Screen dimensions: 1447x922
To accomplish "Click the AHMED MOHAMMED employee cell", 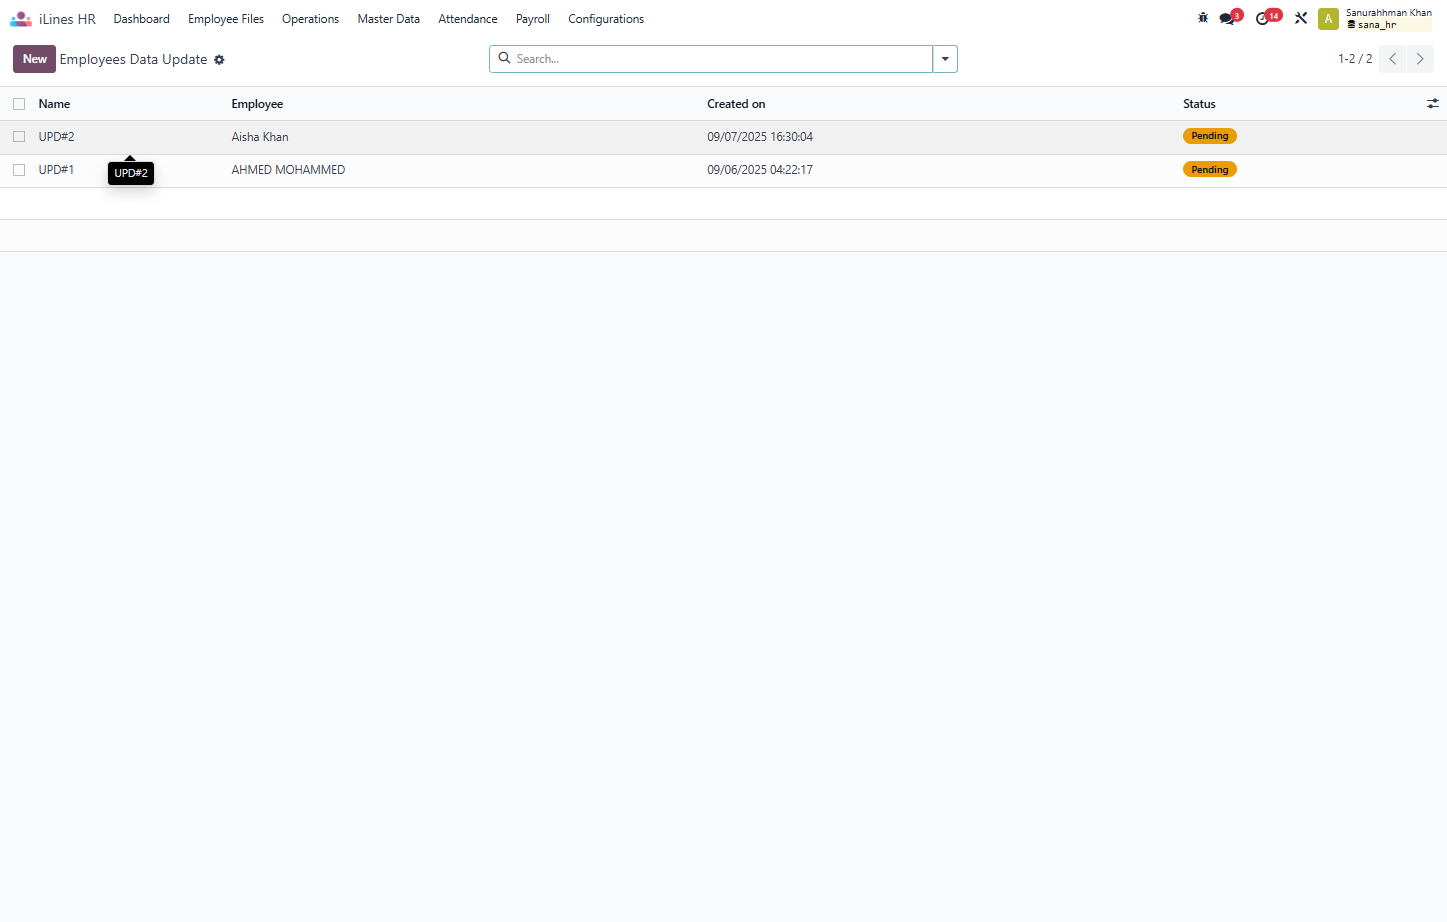I will click(288, 170).
